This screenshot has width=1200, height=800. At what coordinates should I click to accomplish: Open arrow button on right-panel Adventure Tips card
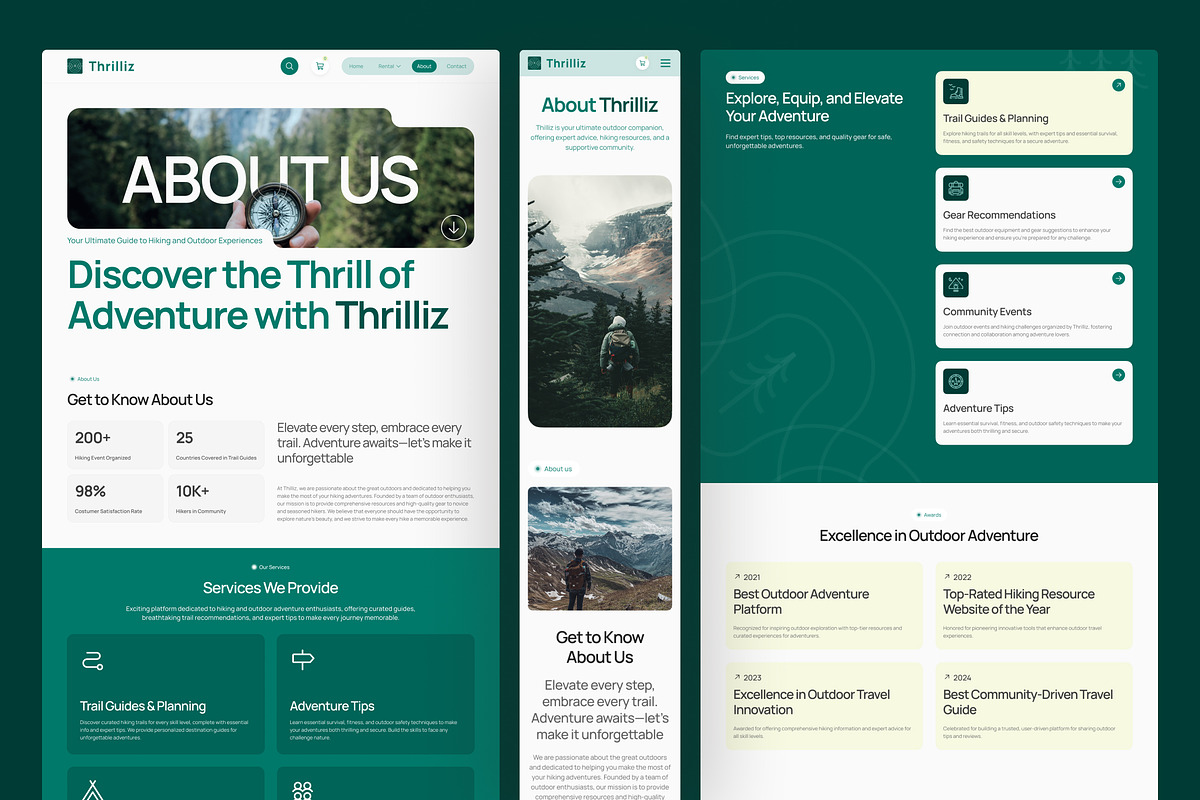(1118, 375)
